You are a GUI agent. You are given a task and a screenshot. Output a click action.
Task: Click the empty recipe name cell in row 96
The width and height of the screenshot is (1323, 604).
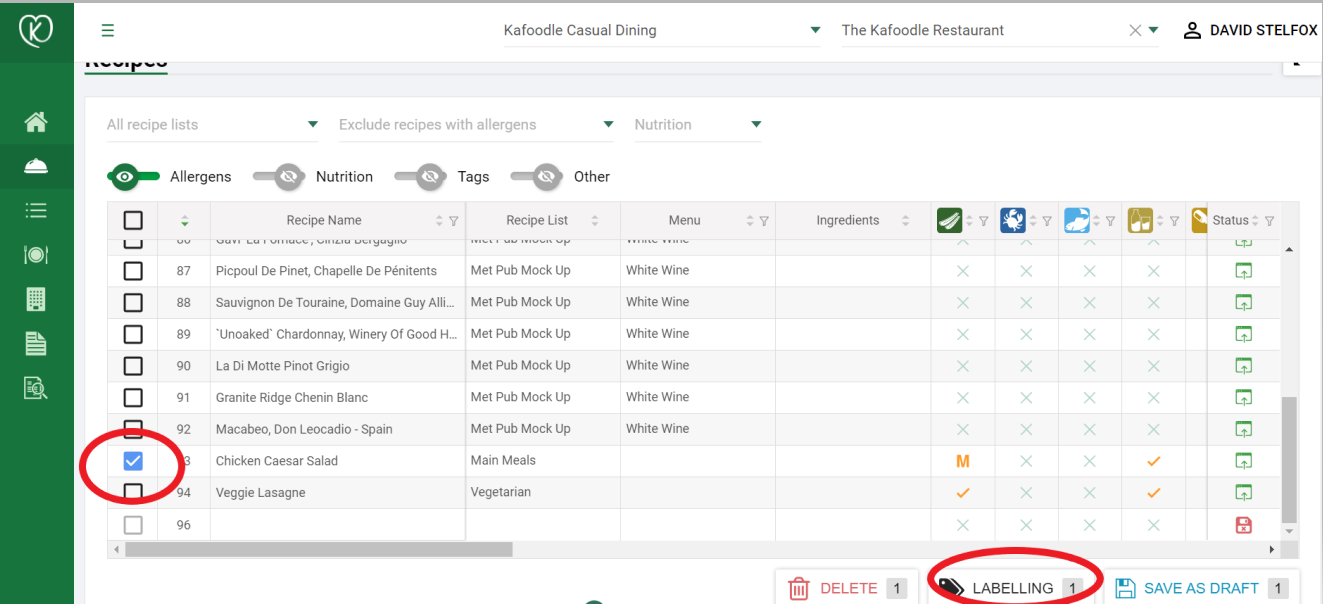[x=338, y=525]
